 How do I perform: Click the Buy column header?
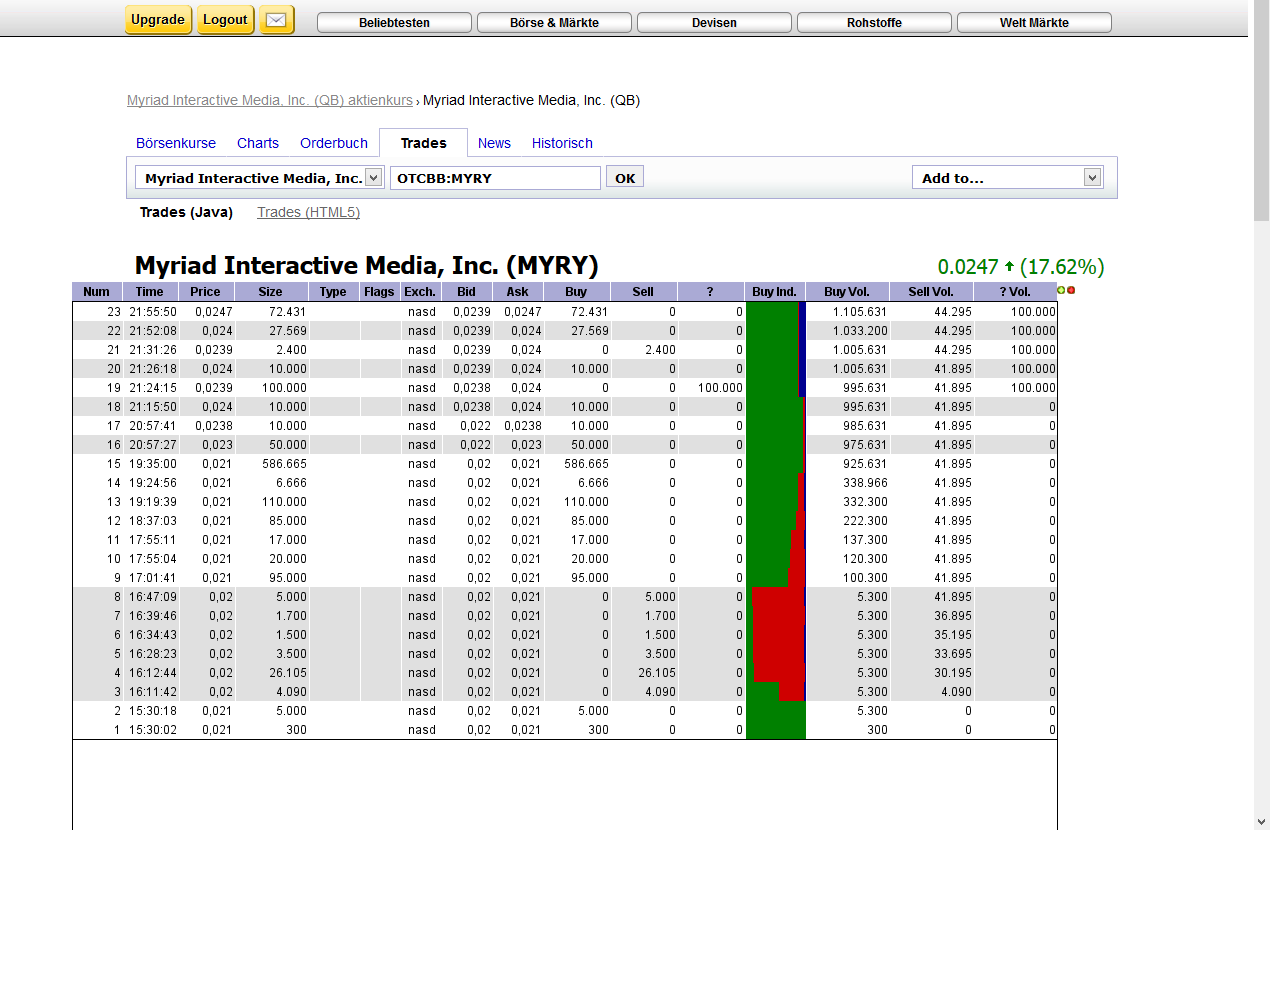click(x=577, y=292)
